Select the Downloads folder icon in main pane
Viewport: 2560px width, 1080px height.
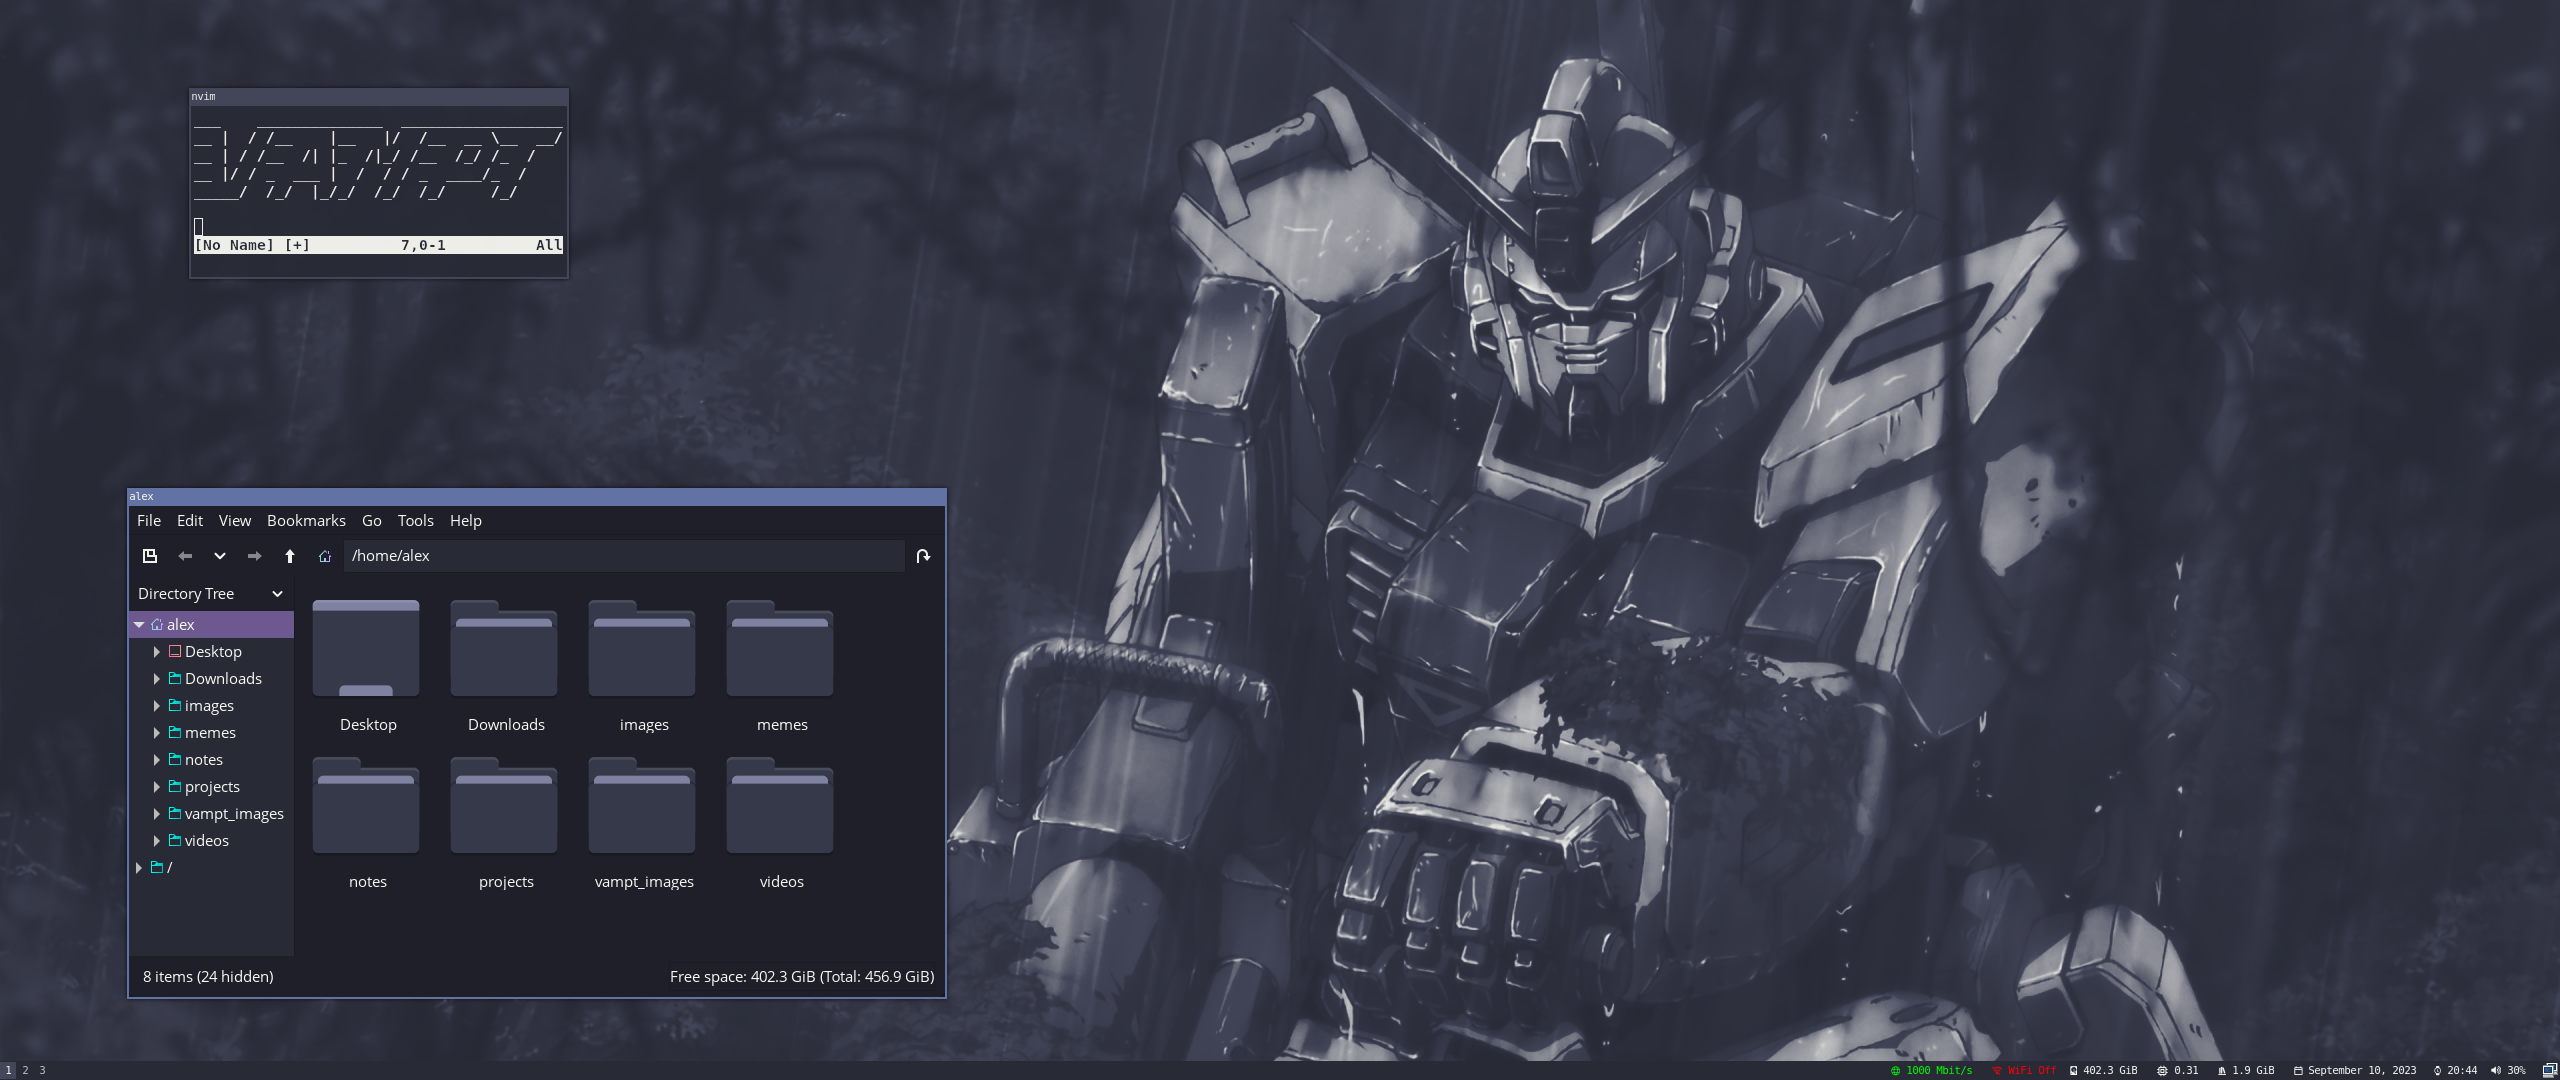504,648
